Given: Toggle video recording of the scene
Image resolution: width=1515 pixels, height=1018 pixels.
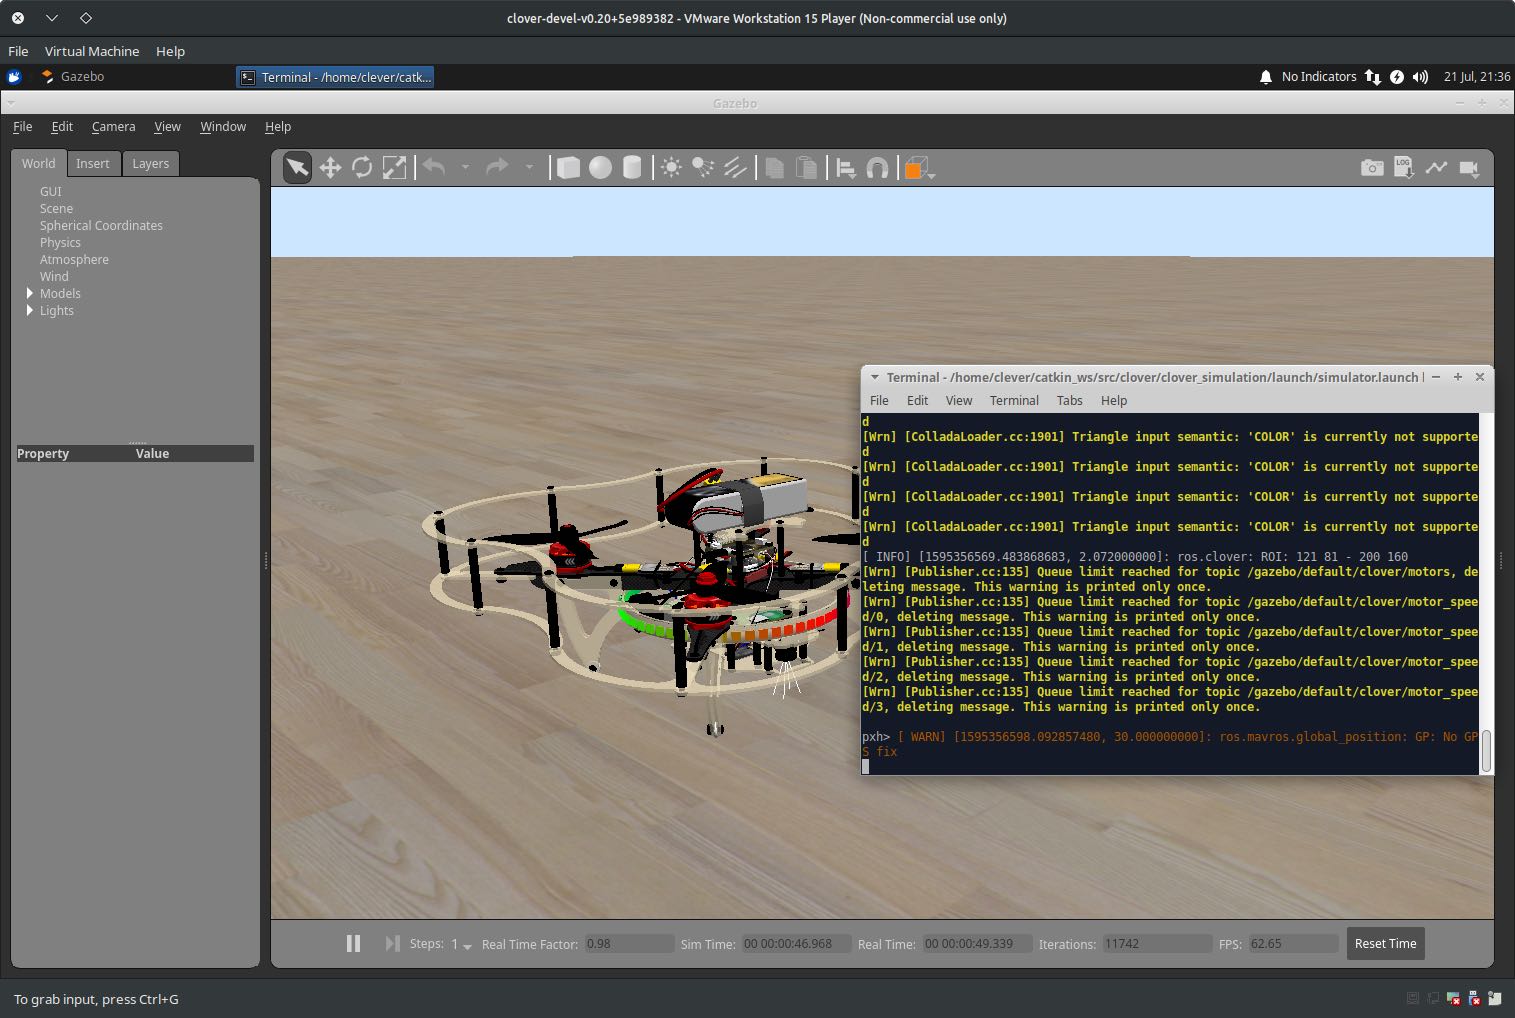Looking at the screenshot, I should click(x=1470, y=167).
